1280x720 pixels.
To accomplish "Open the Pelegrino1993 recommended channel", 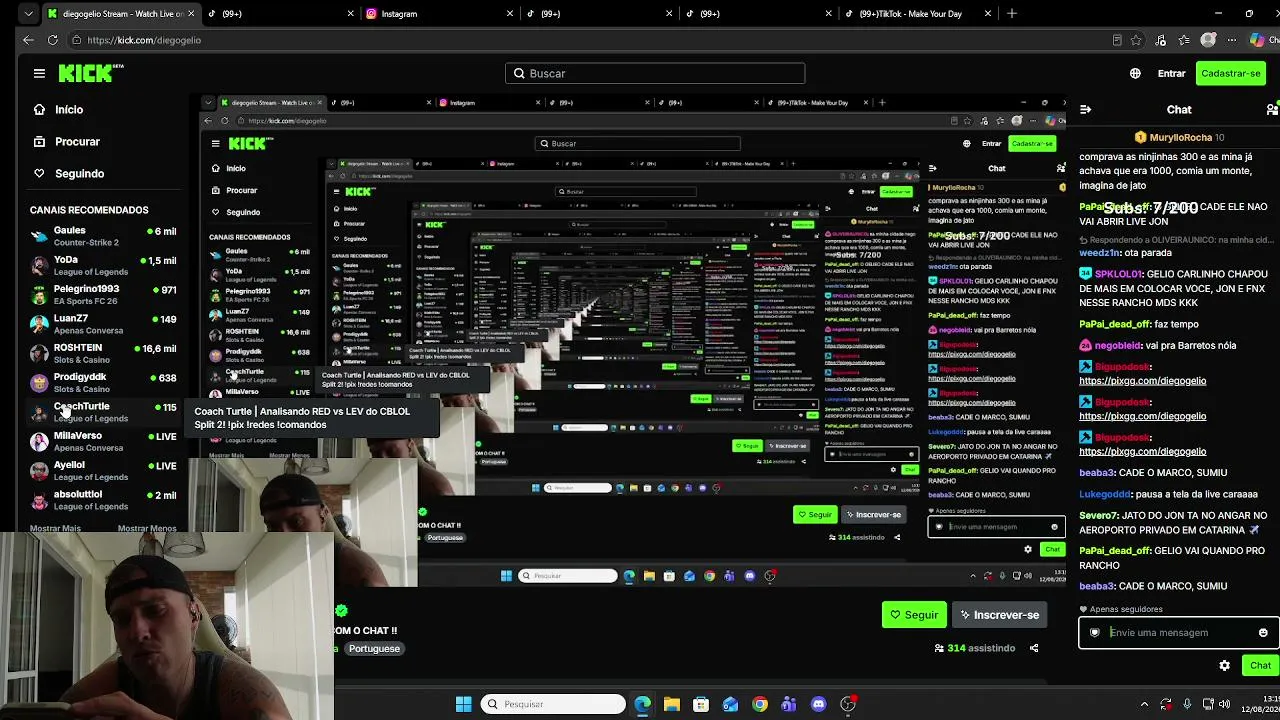I will pos(103,294).
